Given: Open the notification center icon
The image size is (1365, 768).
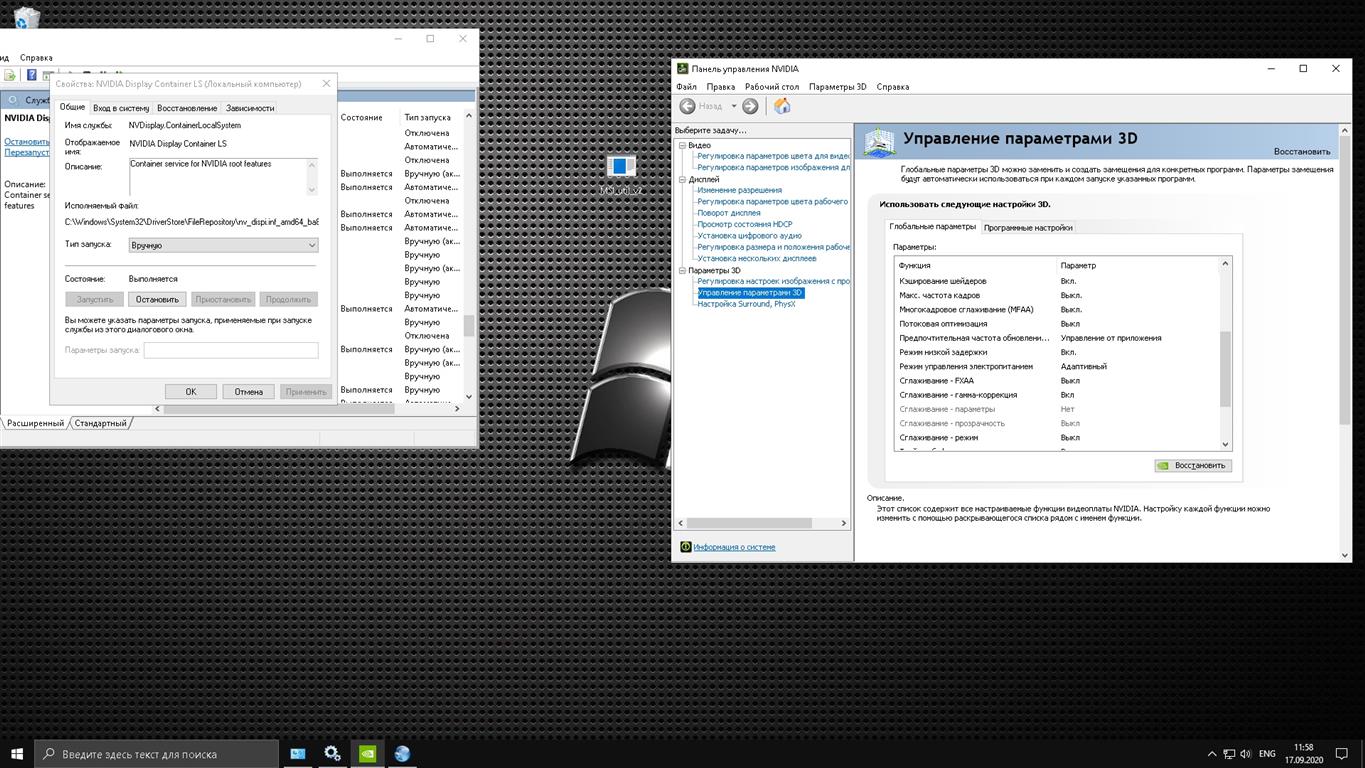Looking at the screenshot, I should coord(1341,754).
